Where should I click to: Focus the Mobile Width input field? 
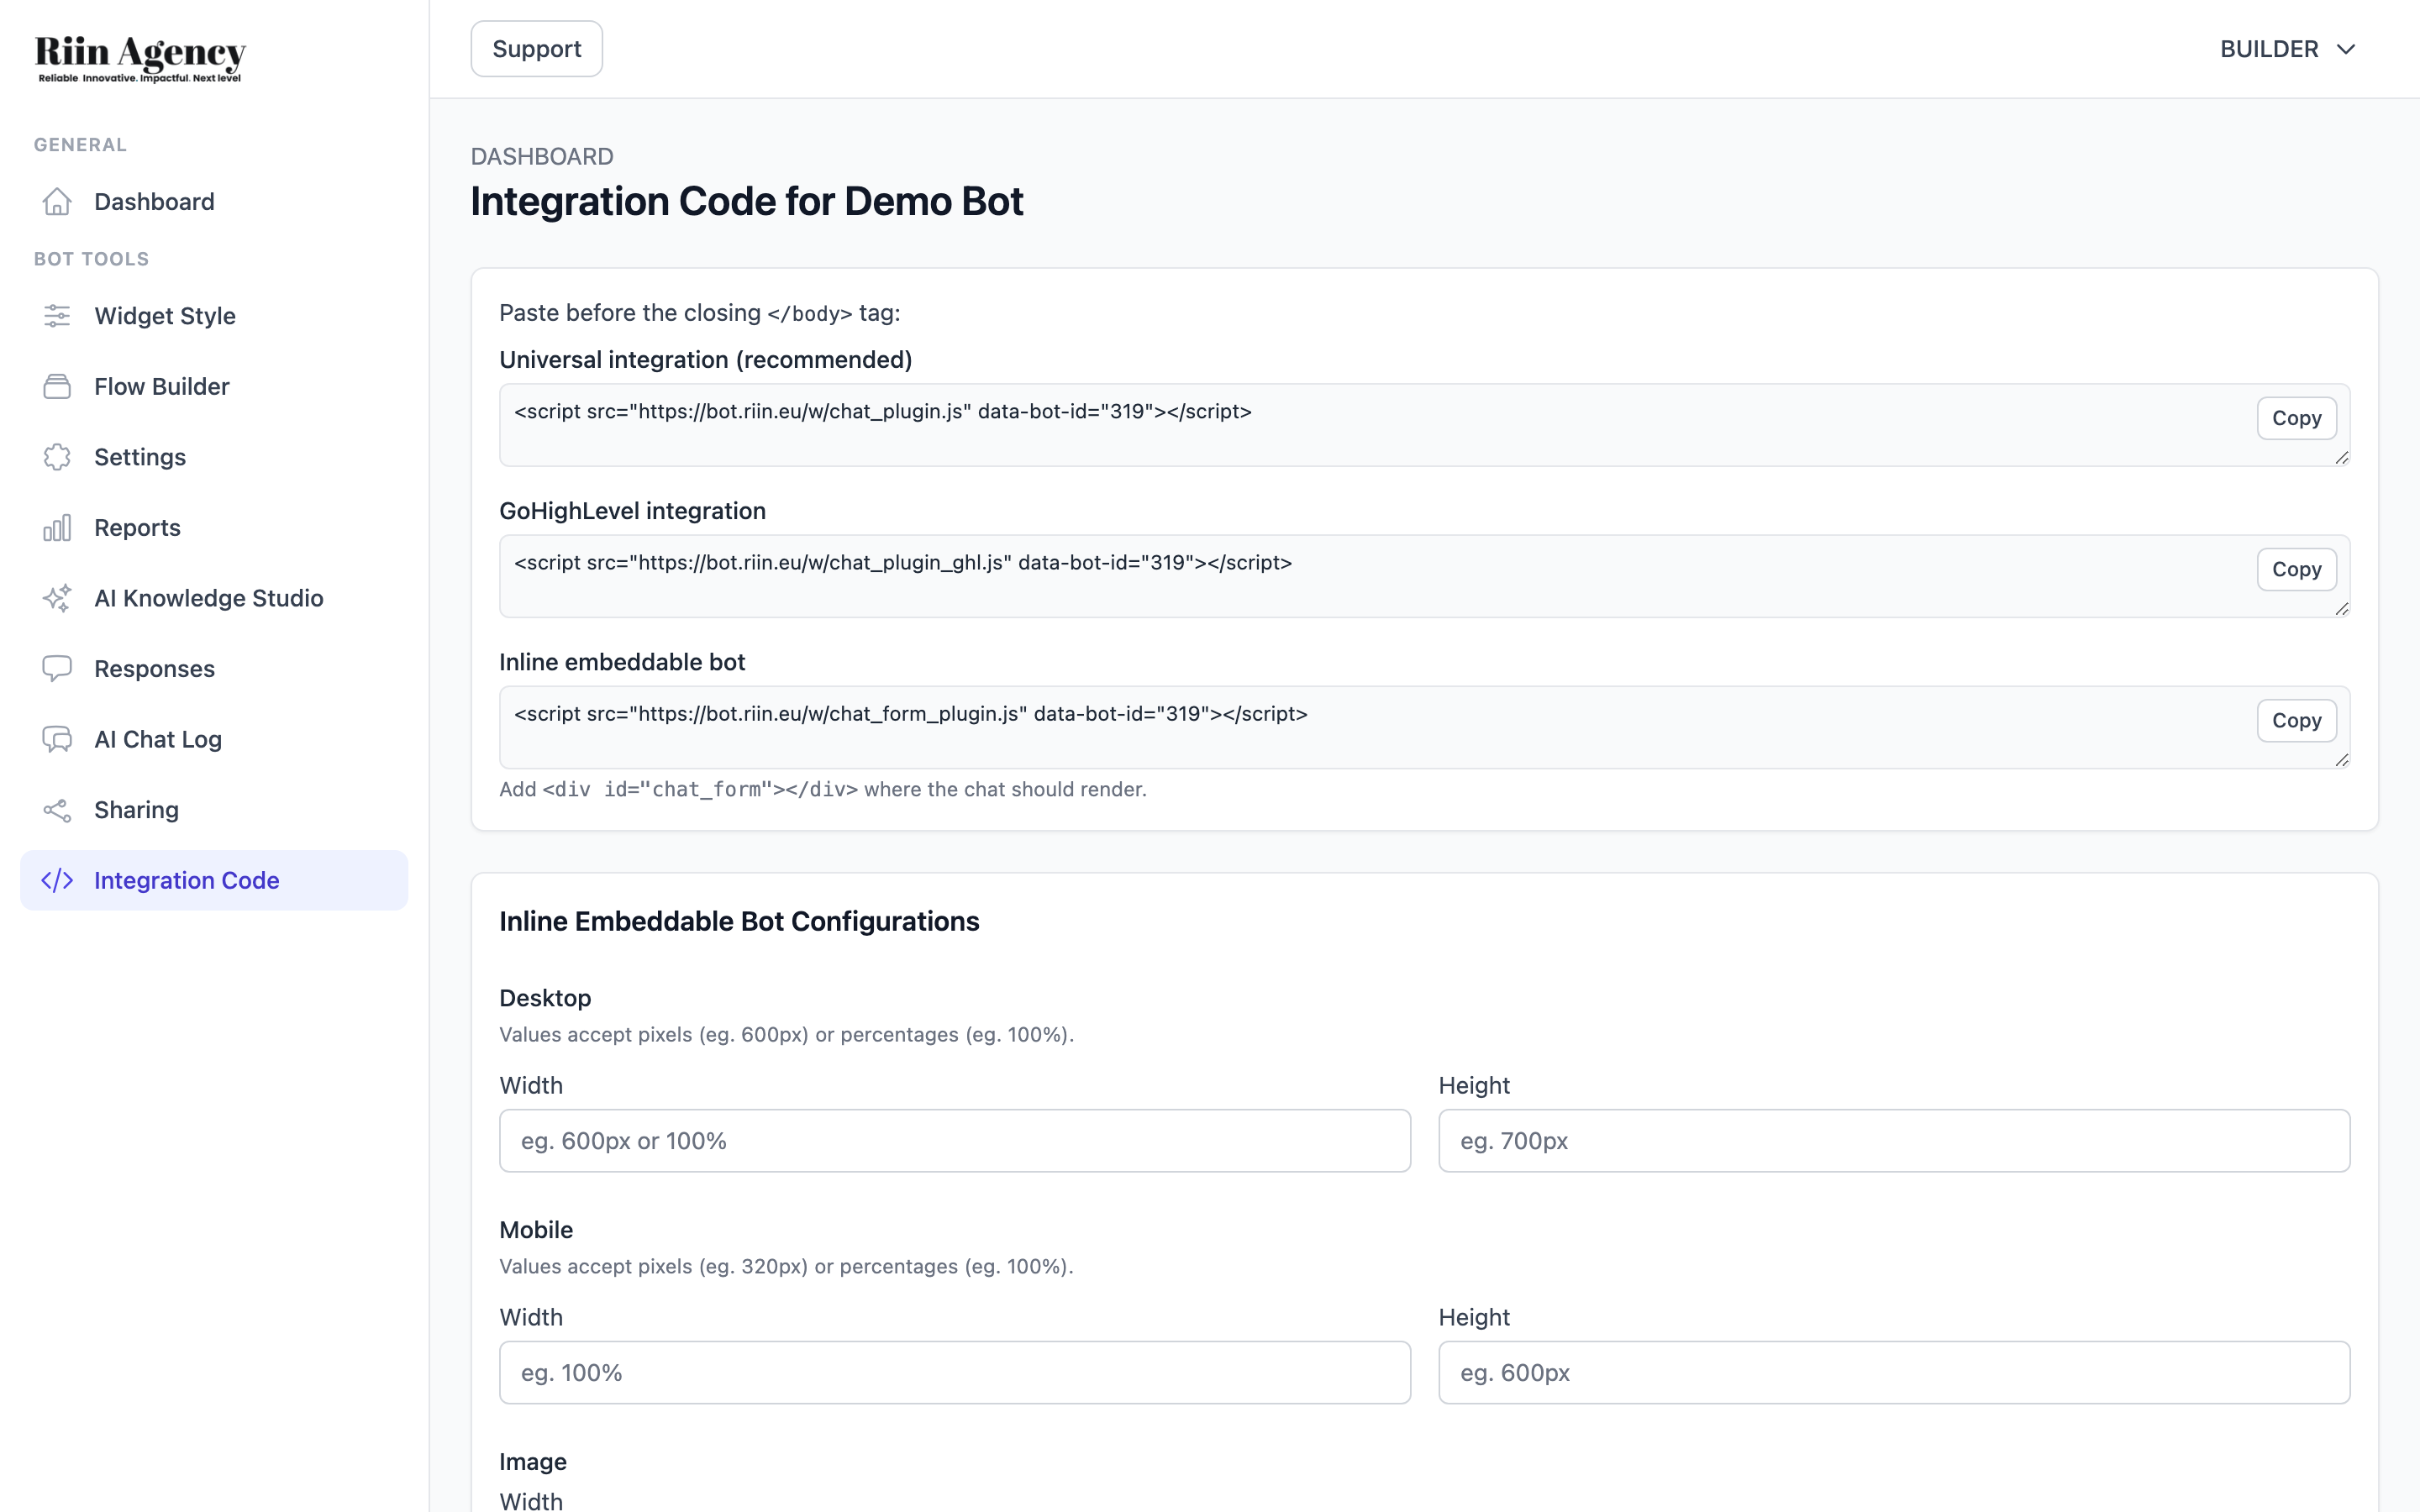click(x=955, y=1373)
